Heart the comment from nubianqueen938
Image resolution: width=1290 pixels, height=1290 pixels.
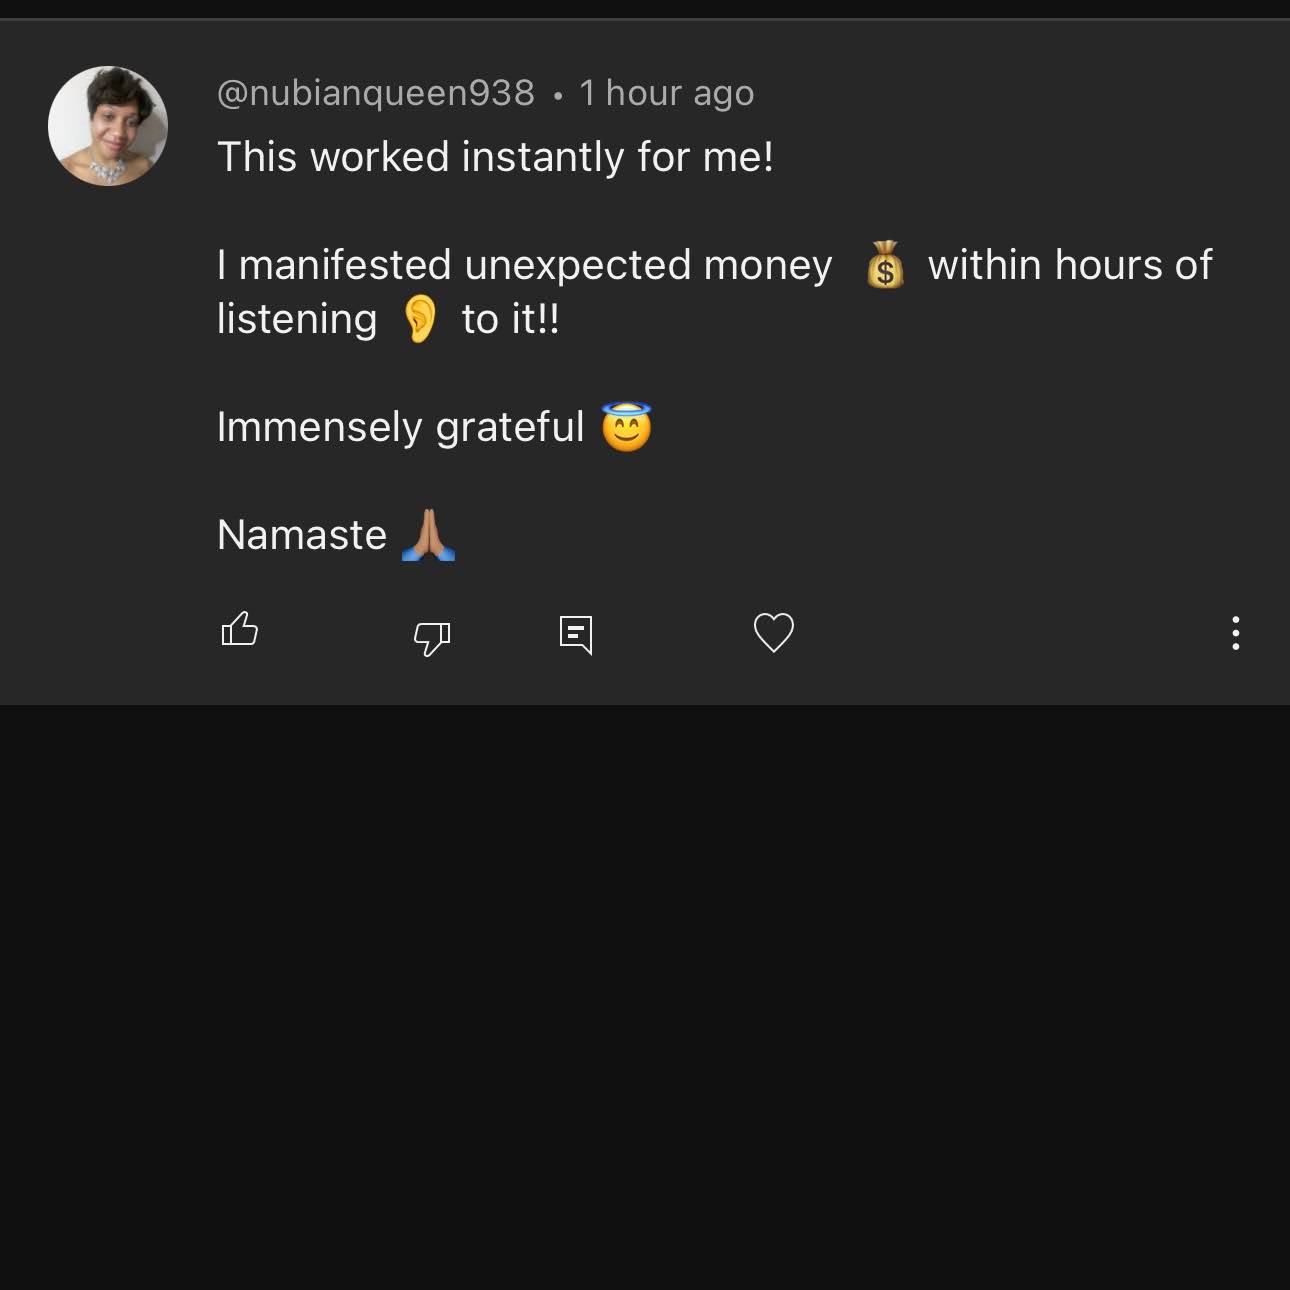[773, 632]
